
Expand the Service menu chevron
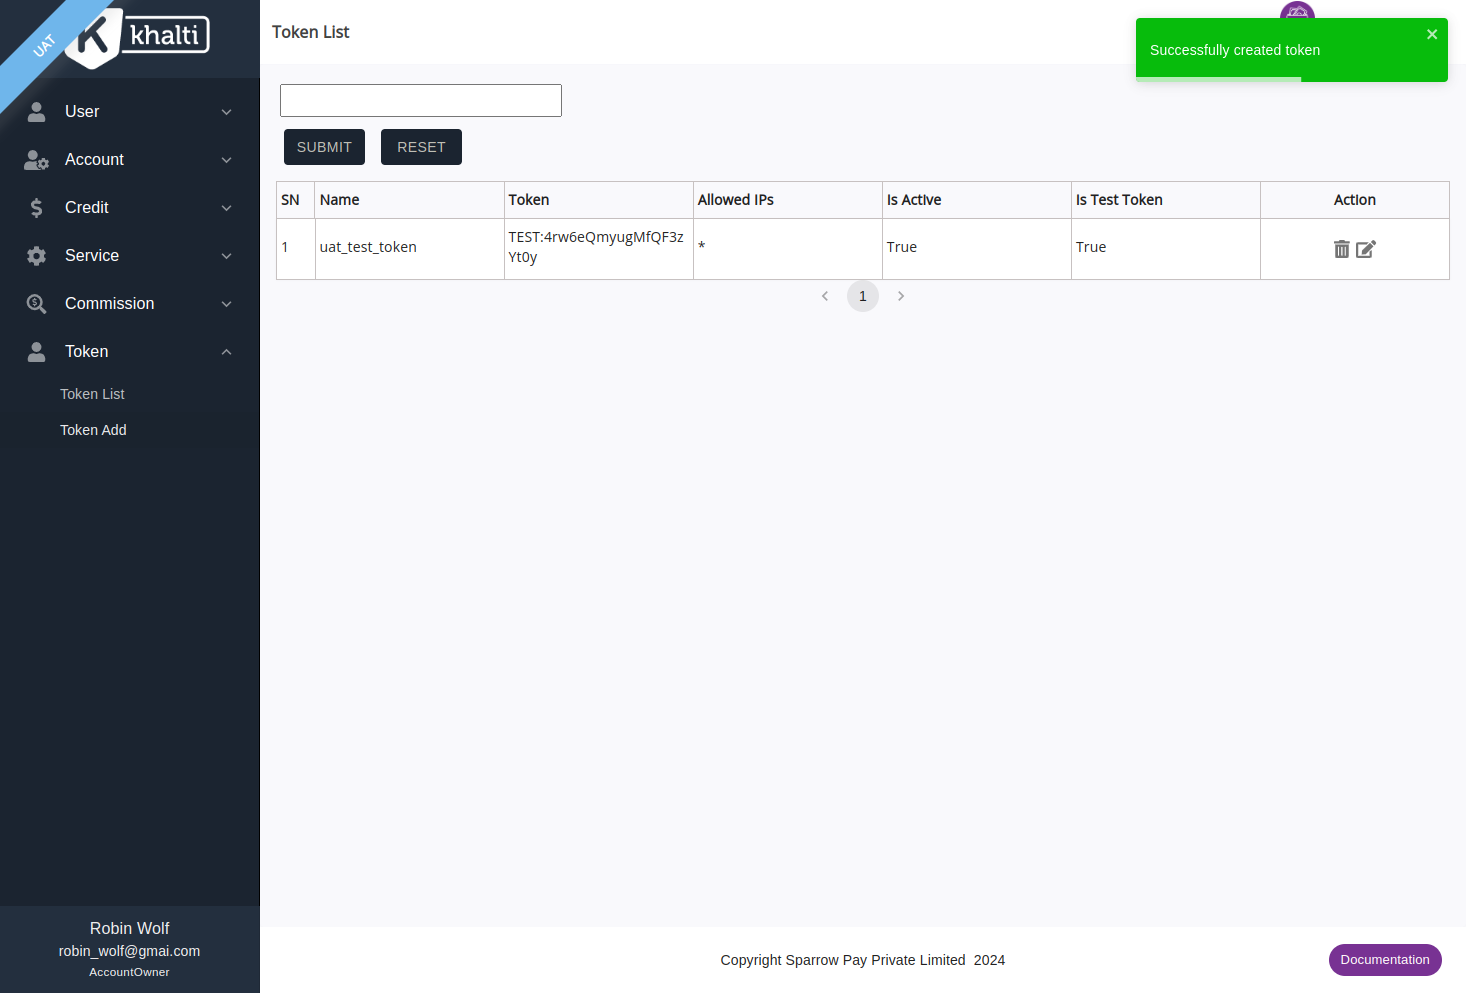(227, 256)
